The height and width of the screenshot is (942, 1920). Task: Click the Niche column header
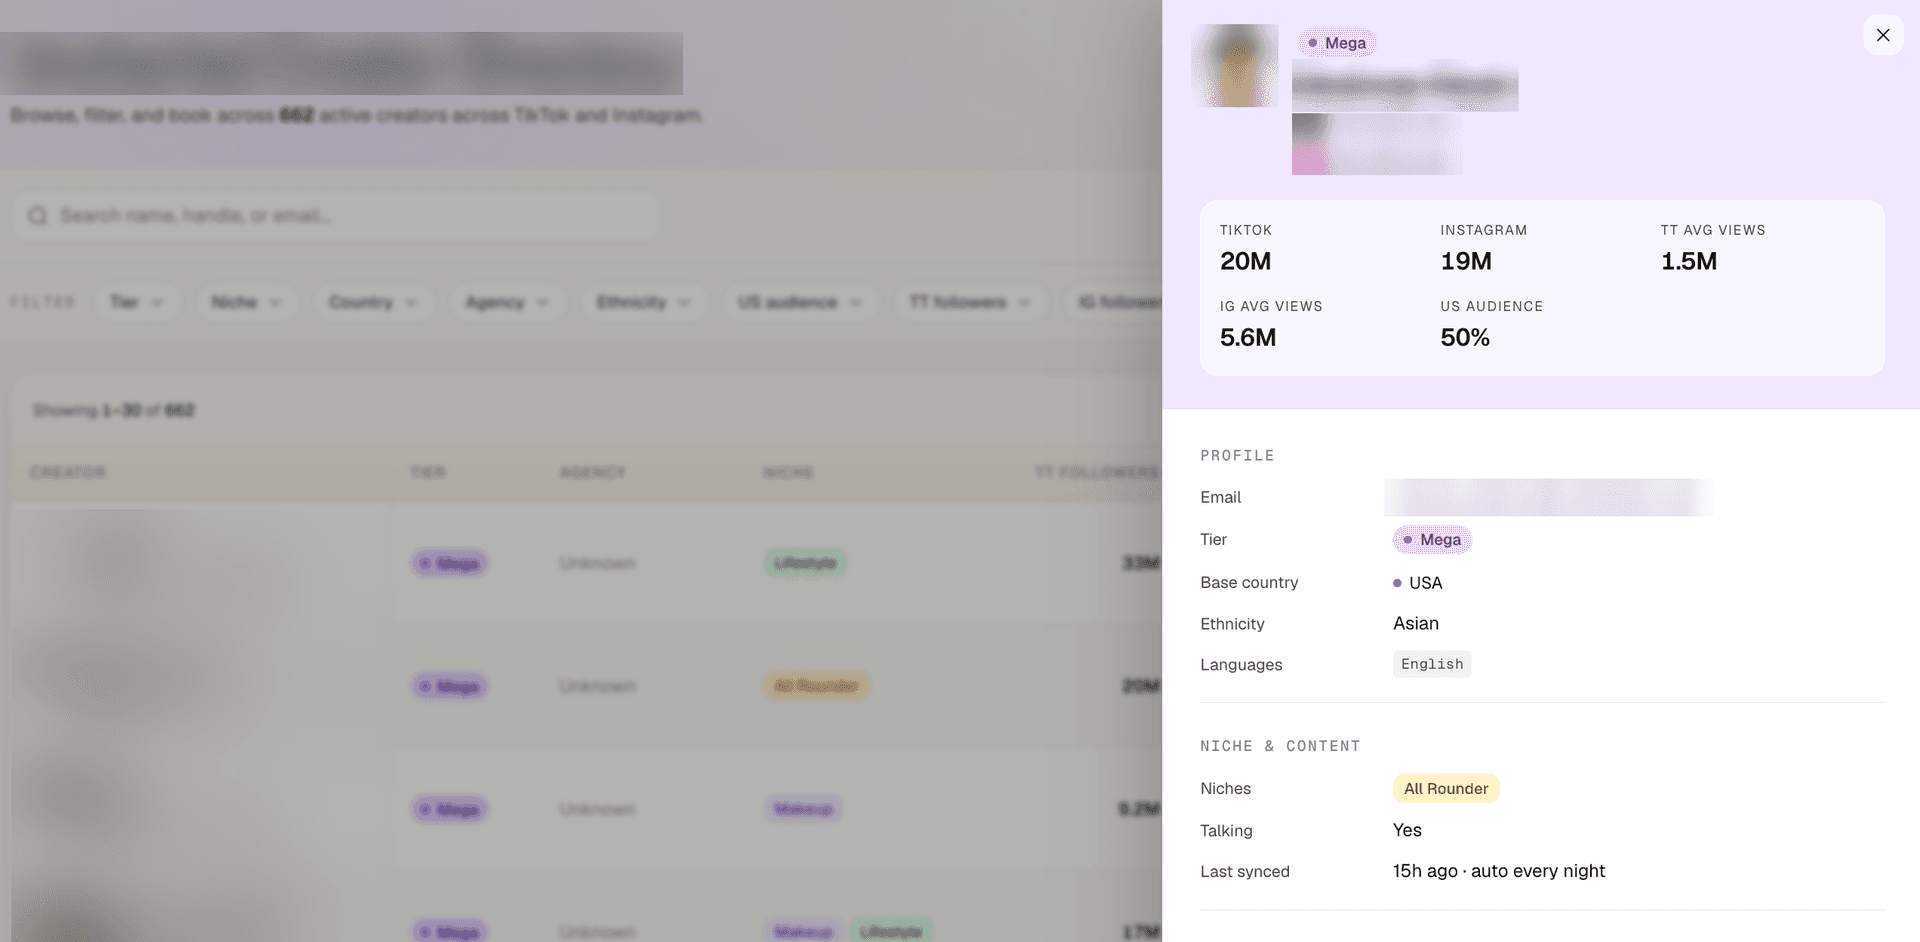[788, 472]
